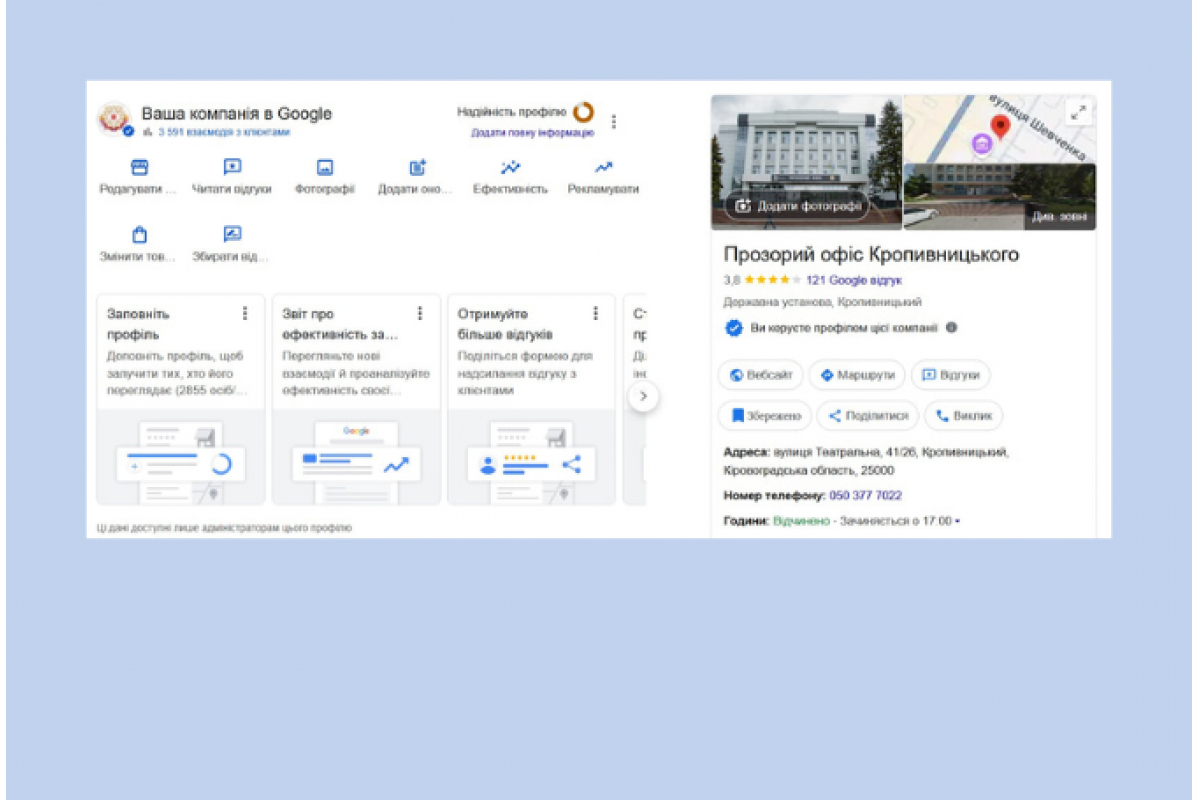Click the company logo avatar
The width and height of the screenshot is (1200, 800).
click(x=114, y=119)
